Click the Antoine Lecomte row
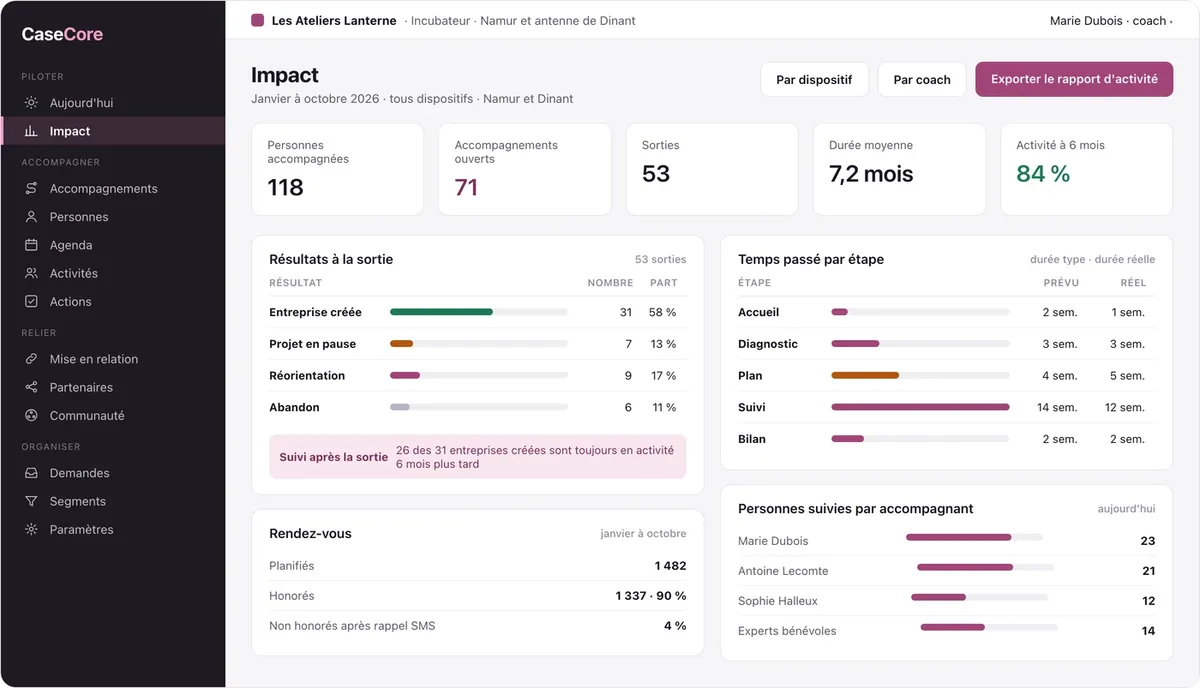This screenshot has width=1200, height=688. point(946,571)
